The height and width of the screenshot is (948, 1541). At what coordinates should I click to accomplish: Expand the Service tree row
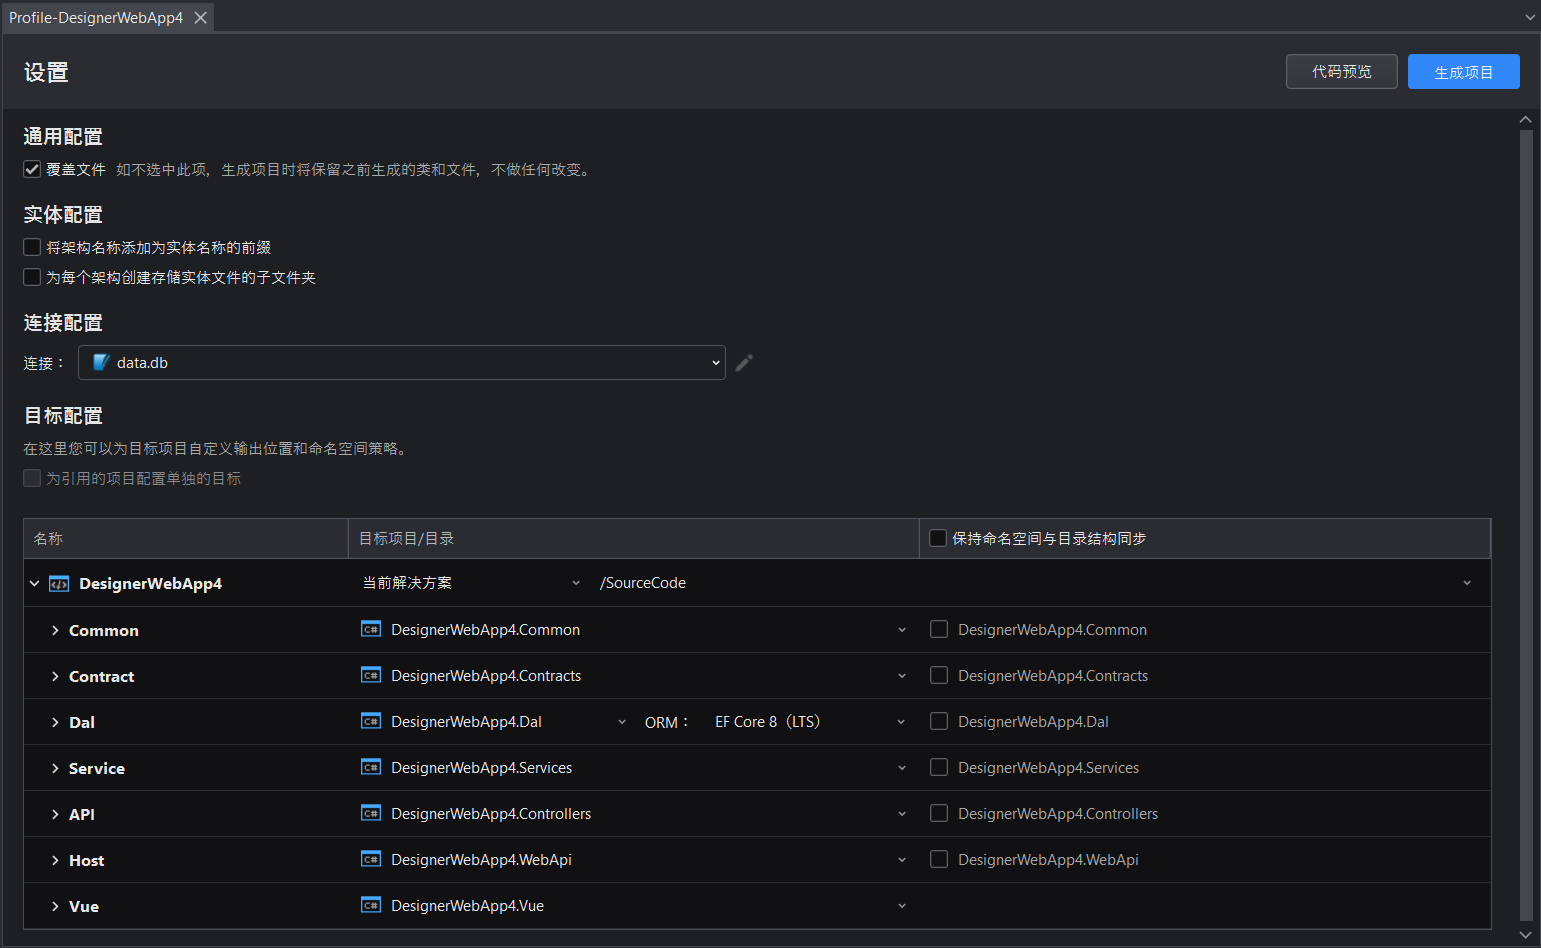click(x=55, y=769)
